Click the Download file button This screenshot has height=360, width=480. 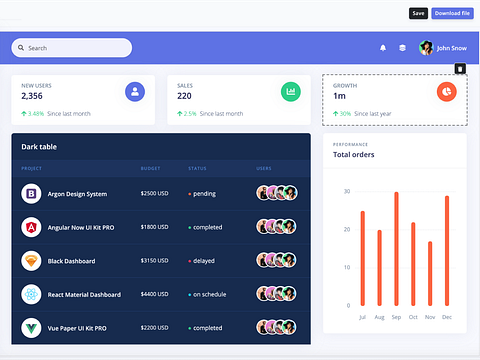pos(452,13)
